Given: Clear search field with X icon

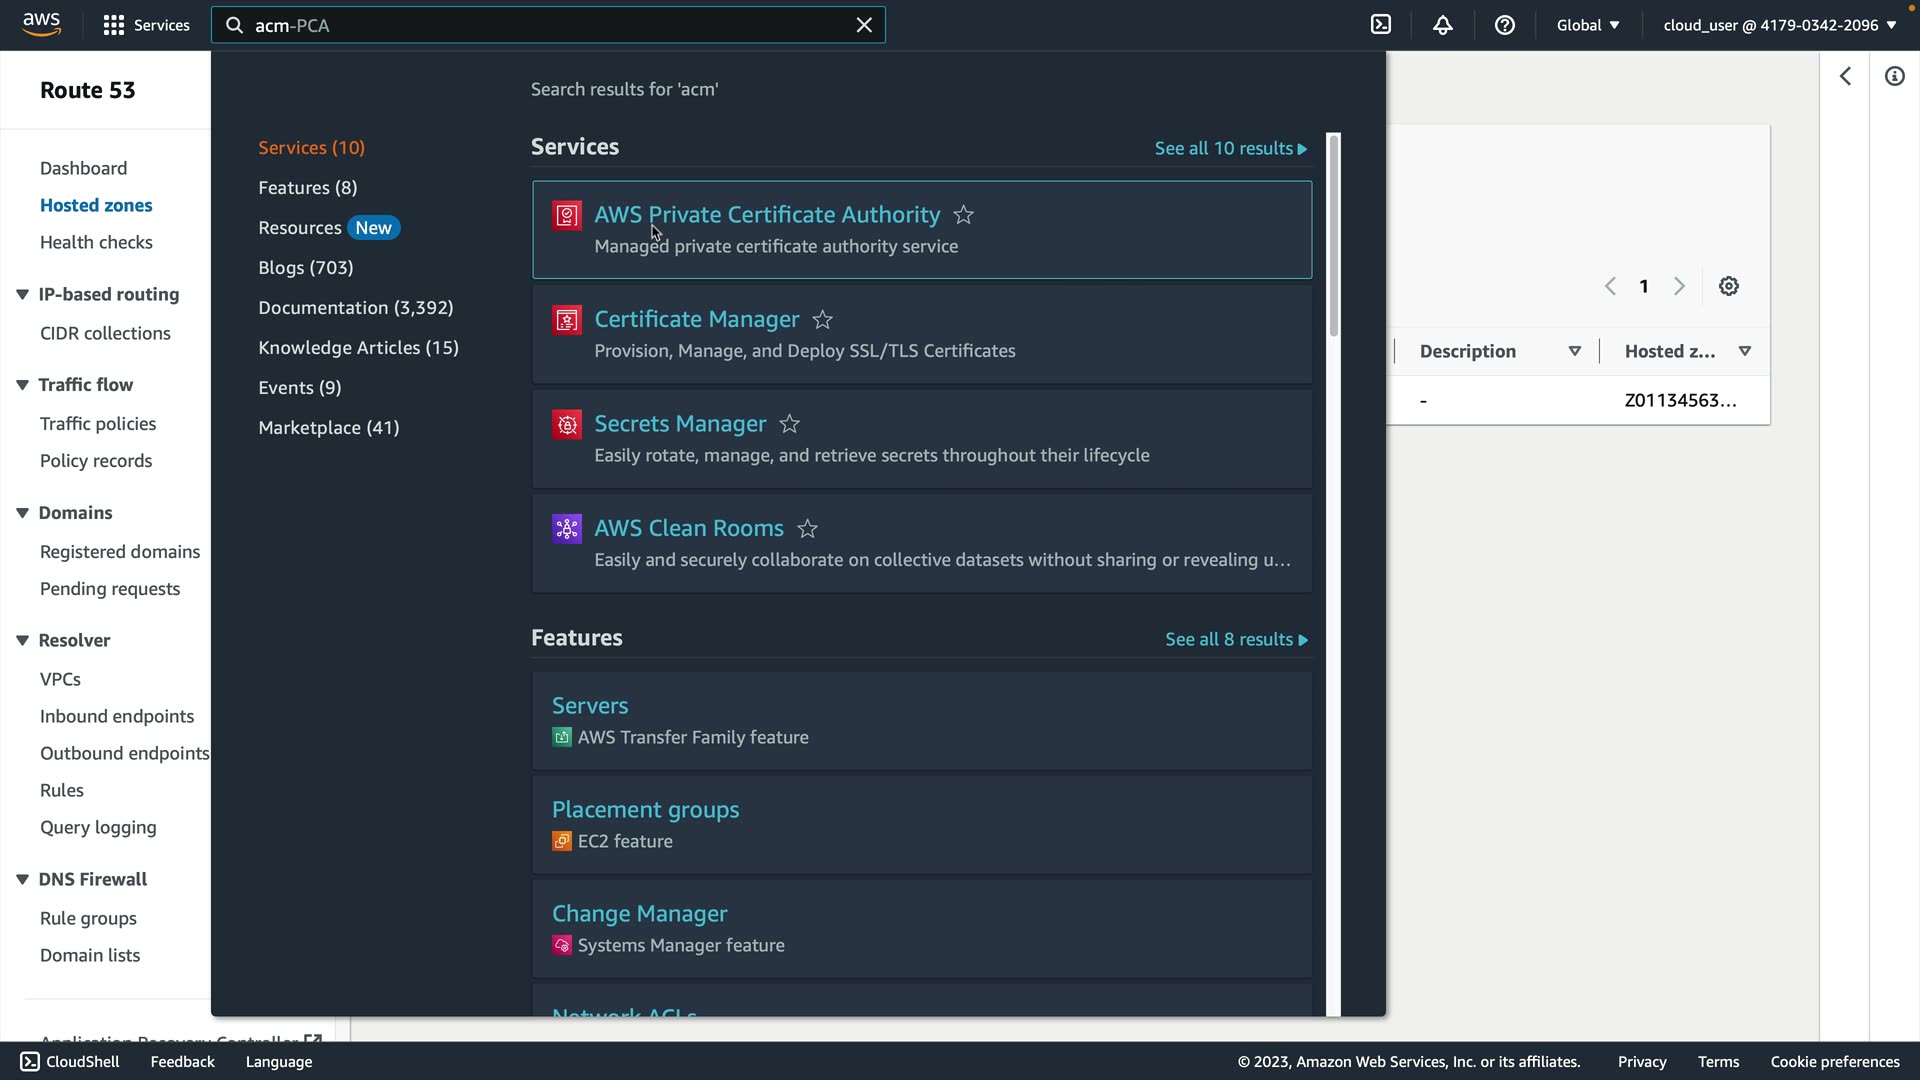Looking at the screenshot, I should click(x=864, y=25).
